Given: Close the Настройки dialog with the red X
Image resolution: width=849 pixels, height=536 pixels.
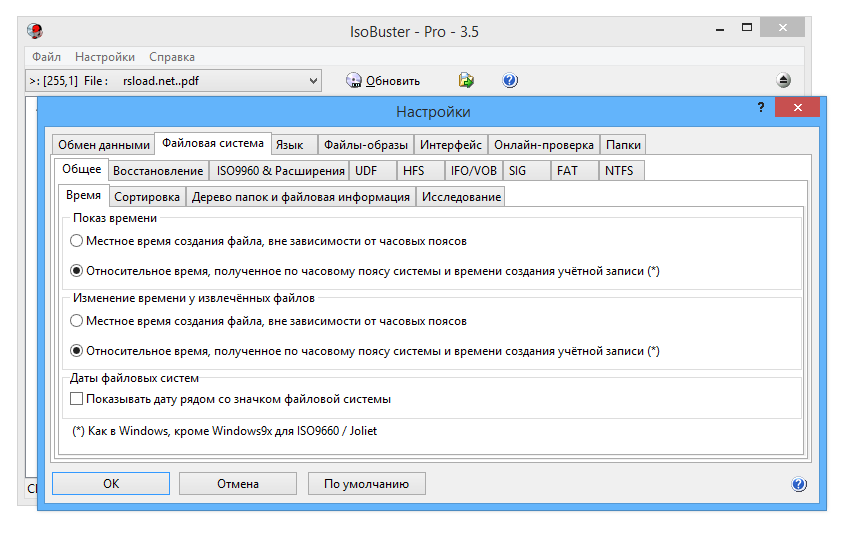Looking at the screenshot, I should click(x=797, y=107).
